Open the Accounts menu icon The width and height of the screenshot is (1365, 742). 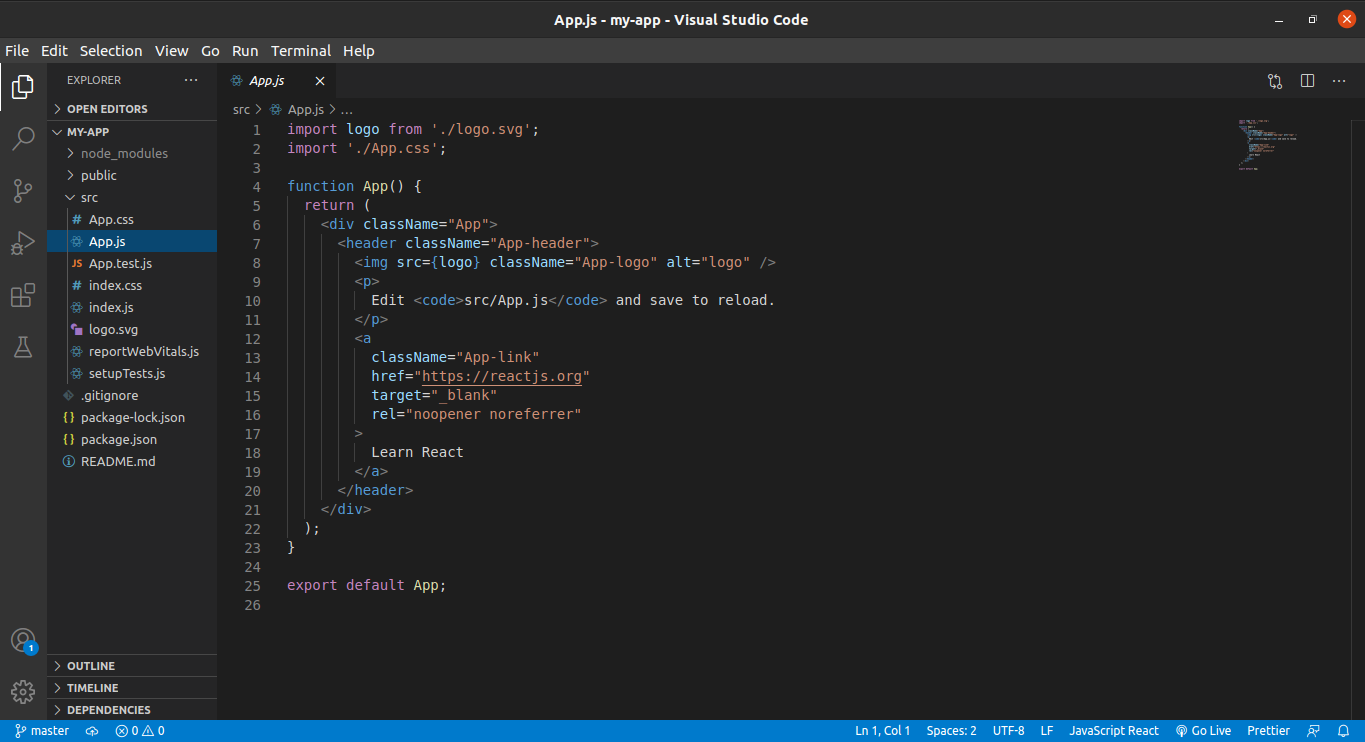pyautogui.click(x=23, y=641)
